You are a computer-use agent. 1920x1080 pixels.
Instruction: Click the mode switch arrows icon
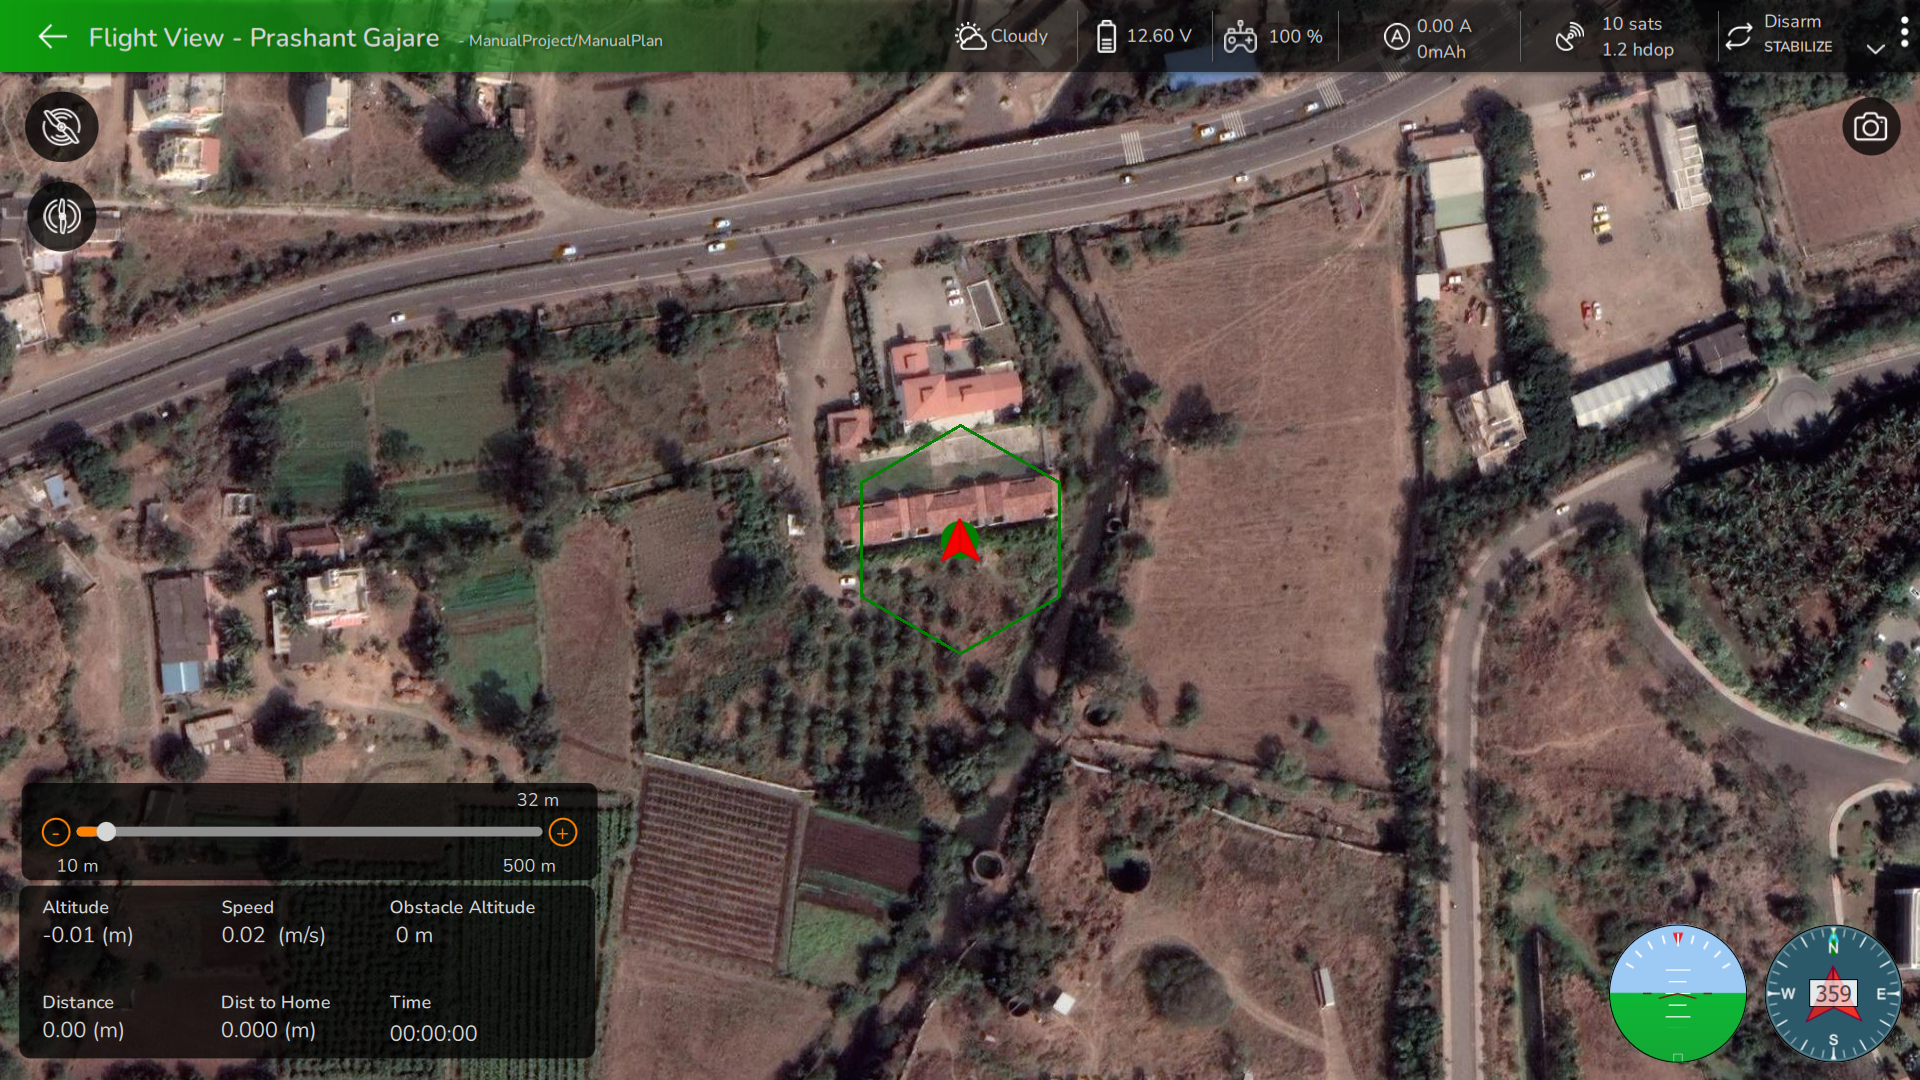[1739, 37]
